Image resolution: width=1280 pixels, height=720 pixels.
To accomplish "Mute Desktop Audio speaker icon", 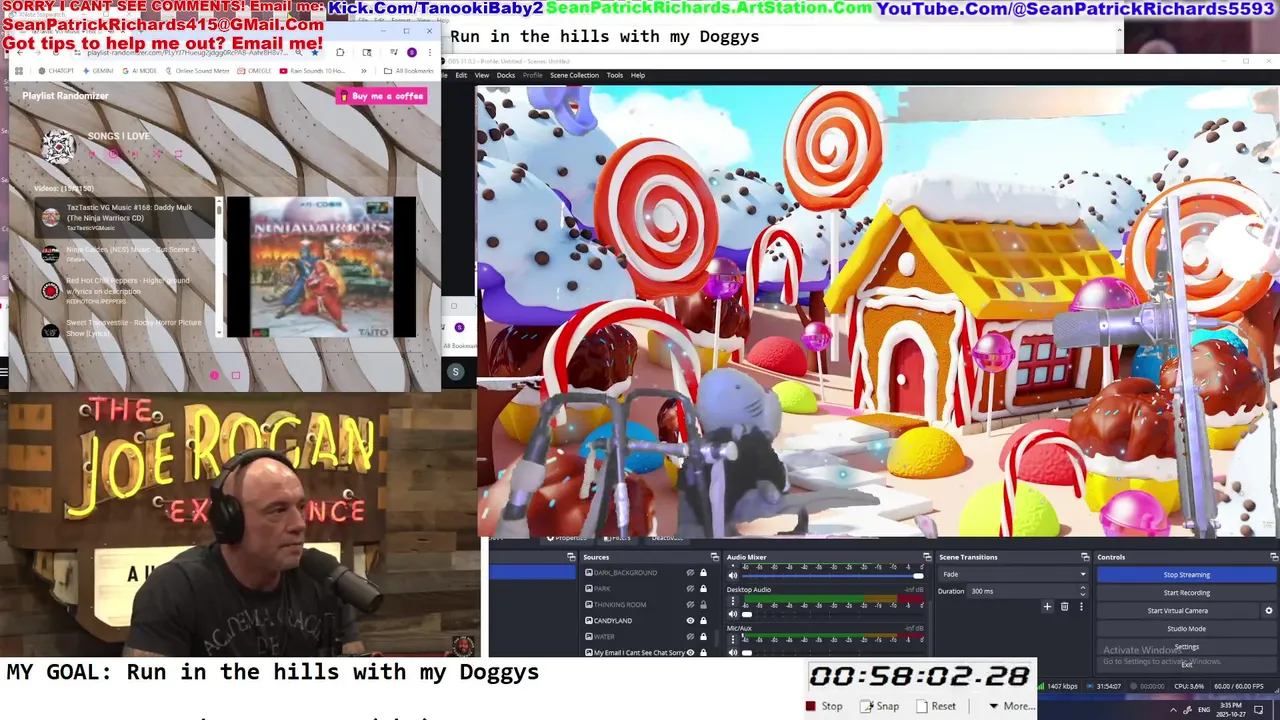I will click(733, 614).
